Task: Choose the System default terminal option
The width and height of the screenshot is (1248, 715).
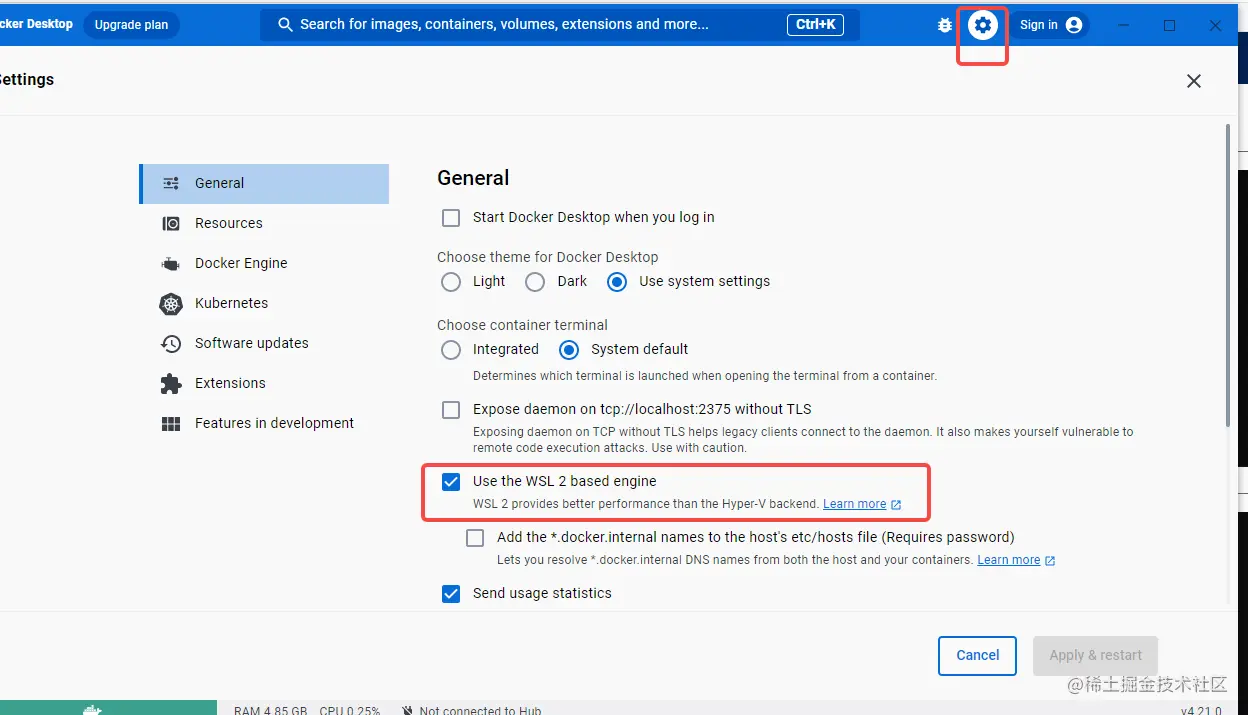Action: point(569,350)
